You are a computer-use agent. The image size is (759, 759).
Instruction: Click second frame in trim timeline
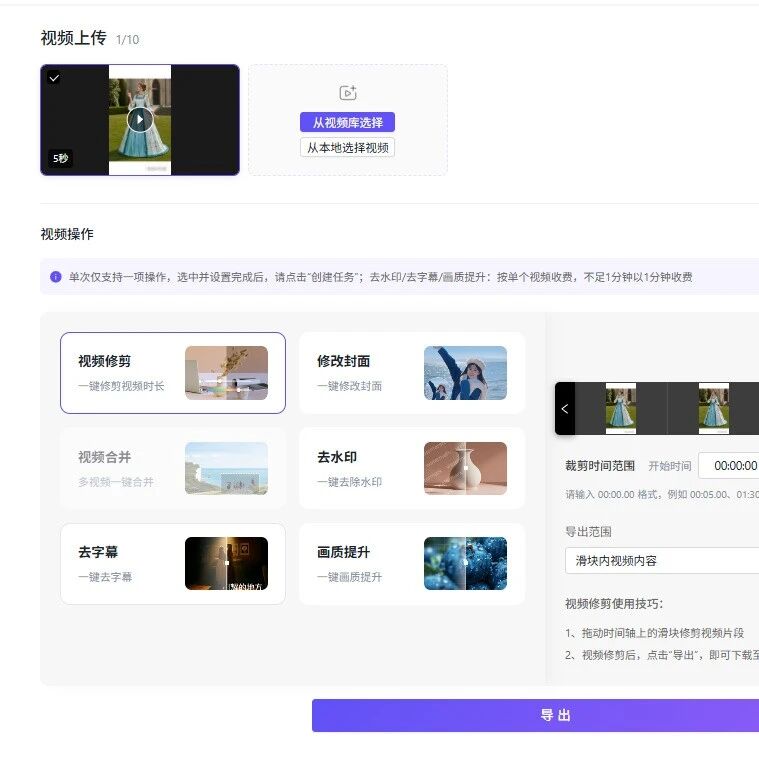(x=714, y=409)
